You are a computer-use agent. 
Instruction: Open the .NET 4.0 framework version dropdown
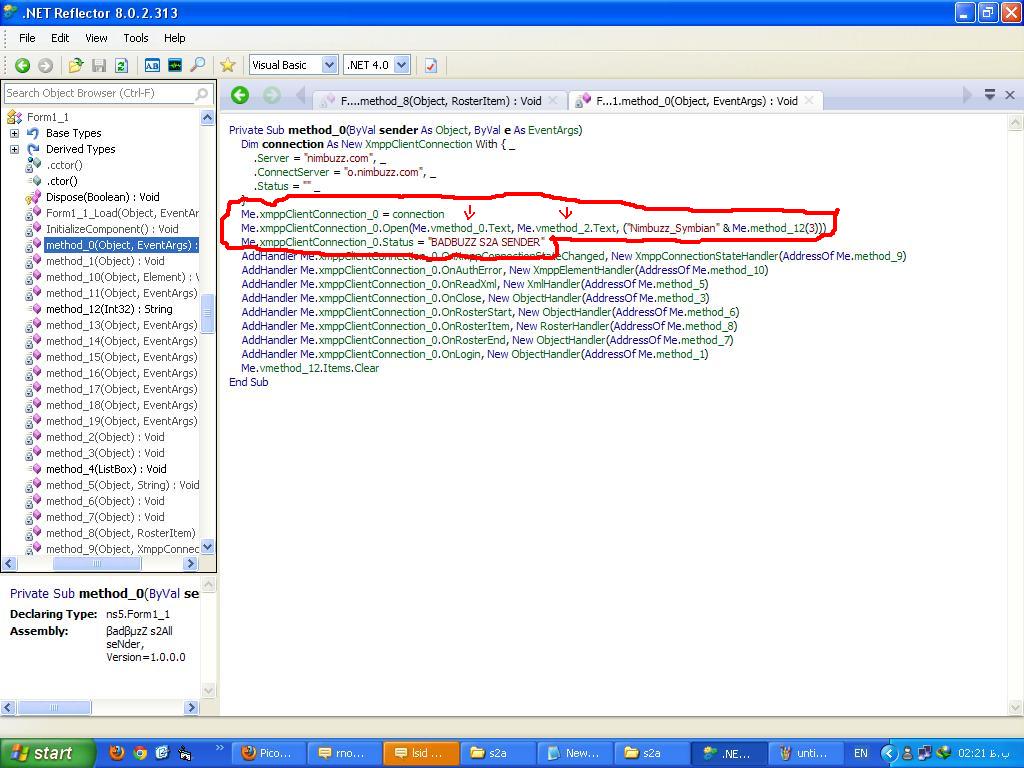(402, 65)
